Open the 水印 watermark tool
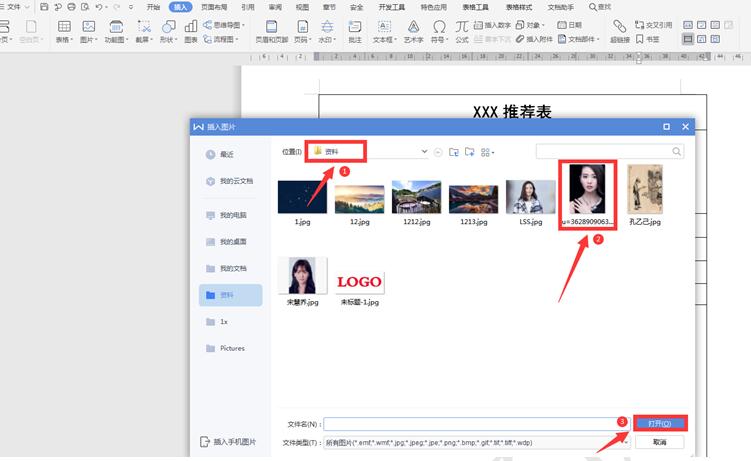This screenshot has width=751, height=461. 327,32
